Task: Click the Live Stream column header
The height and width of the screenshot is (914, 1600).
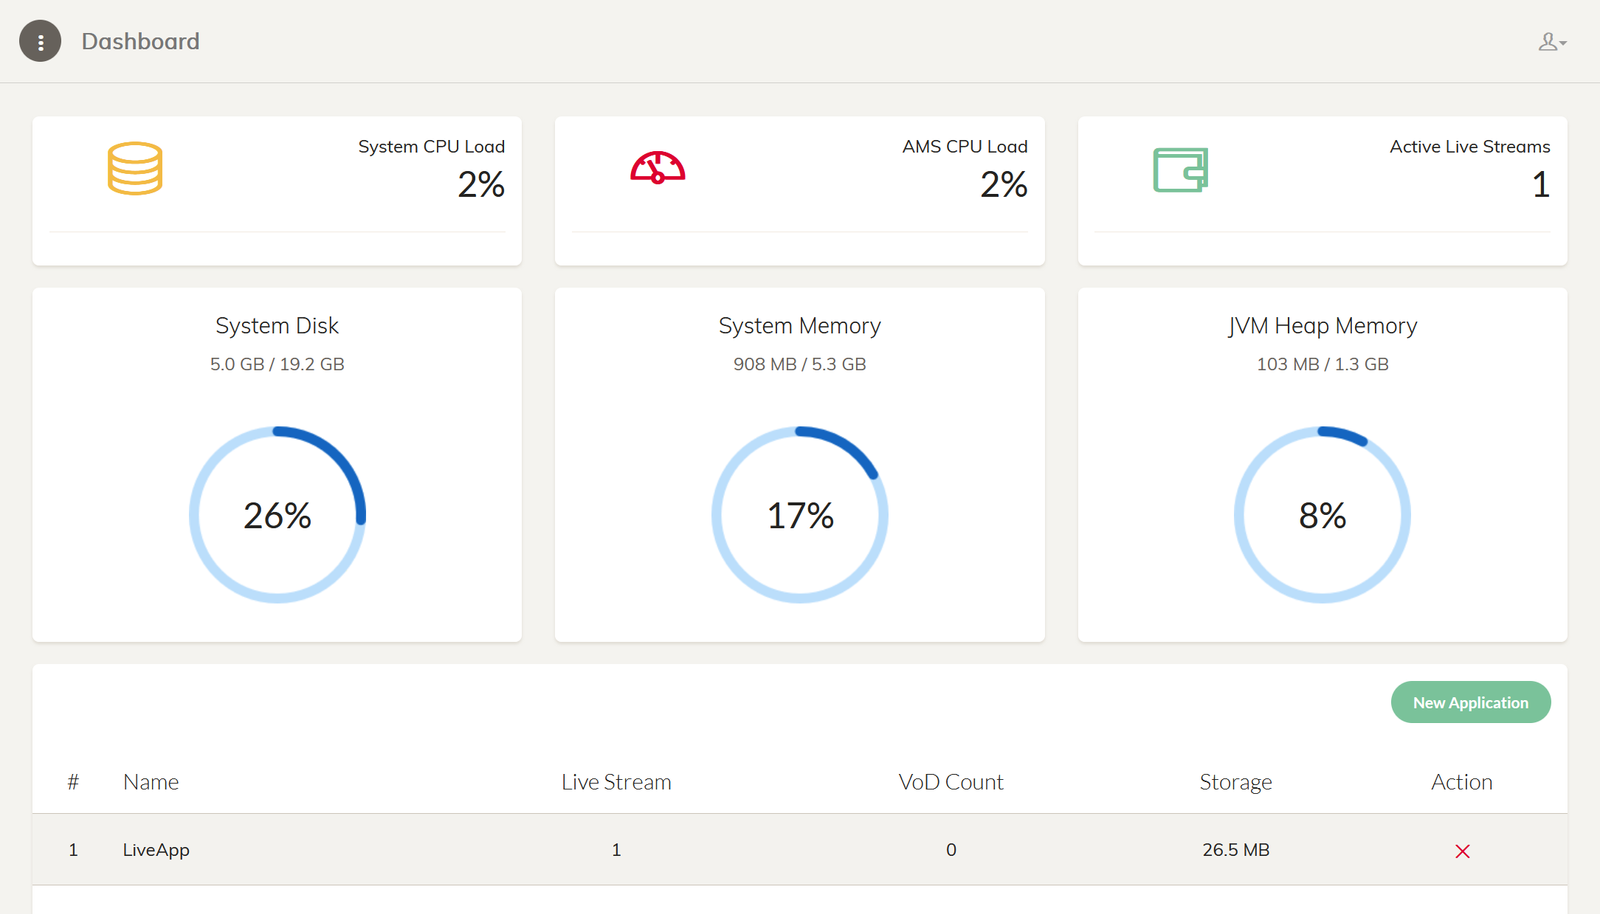Action: pyautogui.click(x=616, y=782)
